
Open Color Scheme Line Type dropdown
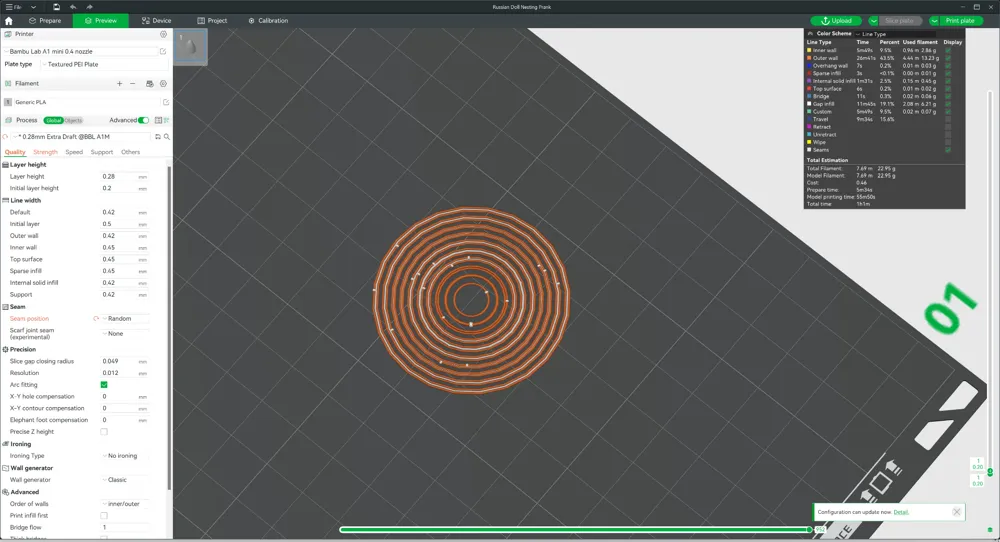click(895, 34)
